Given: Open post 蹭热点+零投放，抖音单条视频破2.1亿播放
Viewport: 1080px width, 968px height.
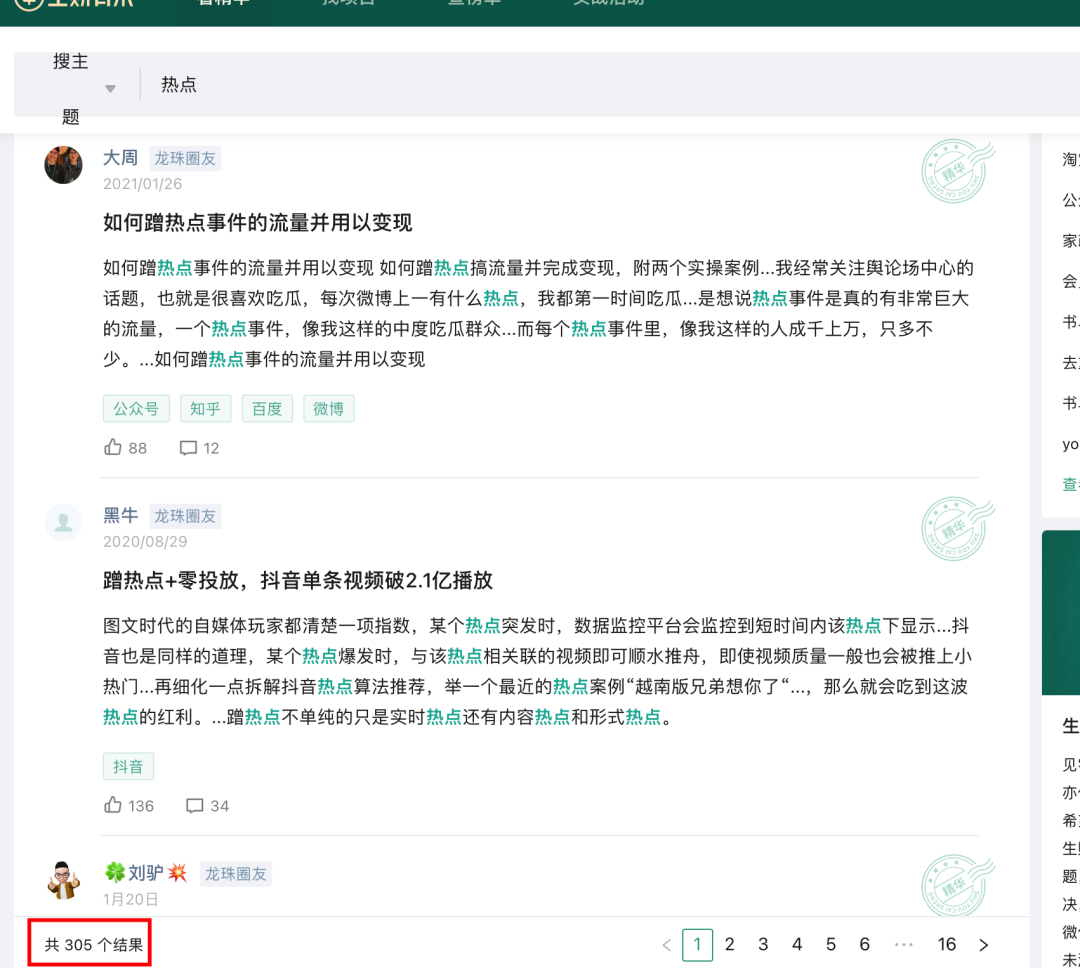Looking at the screenshot, I should click(x=298, y=580).
